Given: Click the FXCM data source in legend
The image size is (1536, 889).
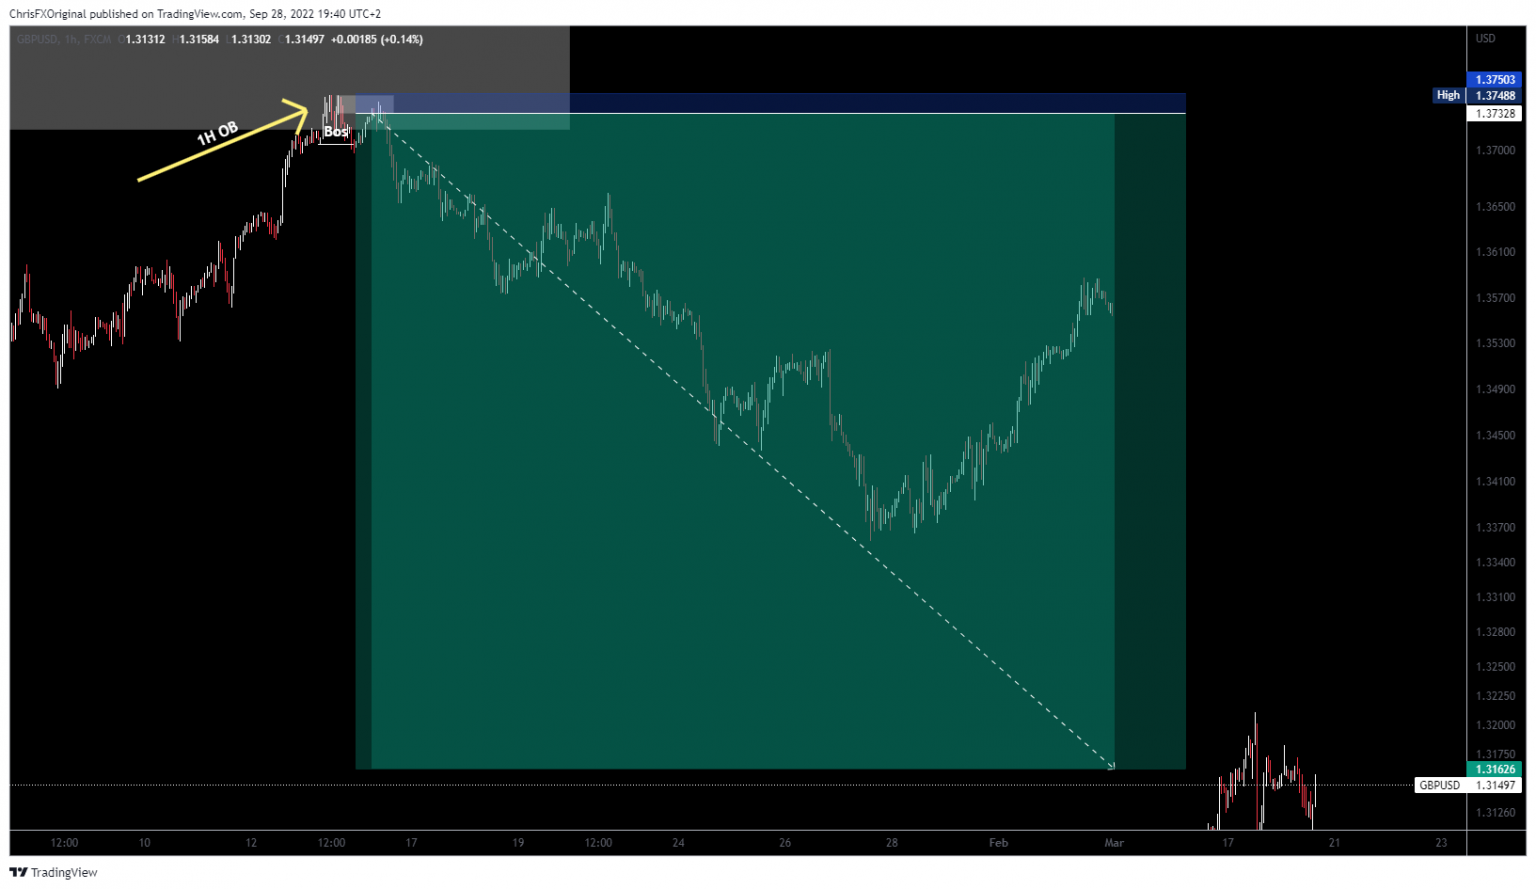Looking at the screenshot, I should pos(98,39).
